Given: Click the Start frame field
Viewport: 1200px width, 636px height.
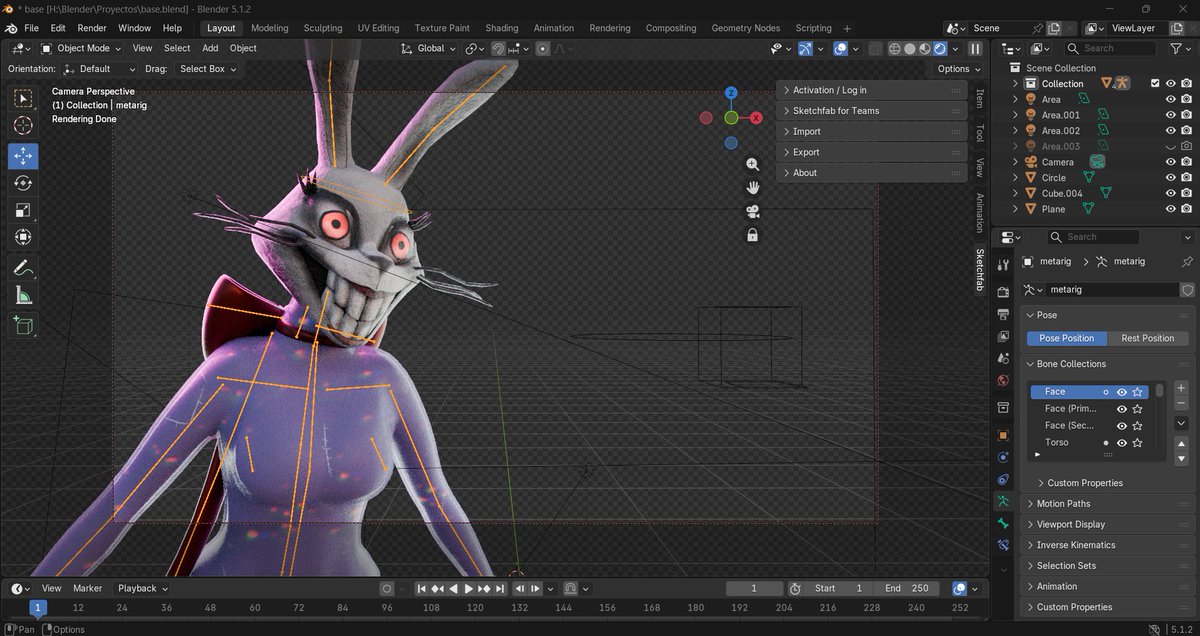Looking at the screenshot, I should tap(838, 589).
